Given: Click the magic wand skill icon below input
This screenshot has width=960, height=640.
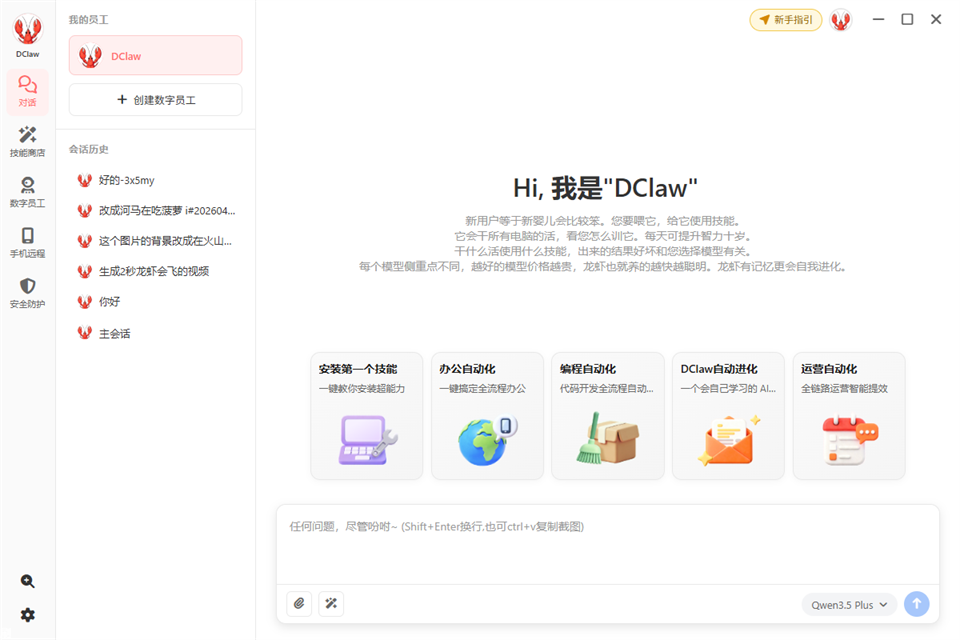Looking at the screenshot, I should tap(331, 604).
